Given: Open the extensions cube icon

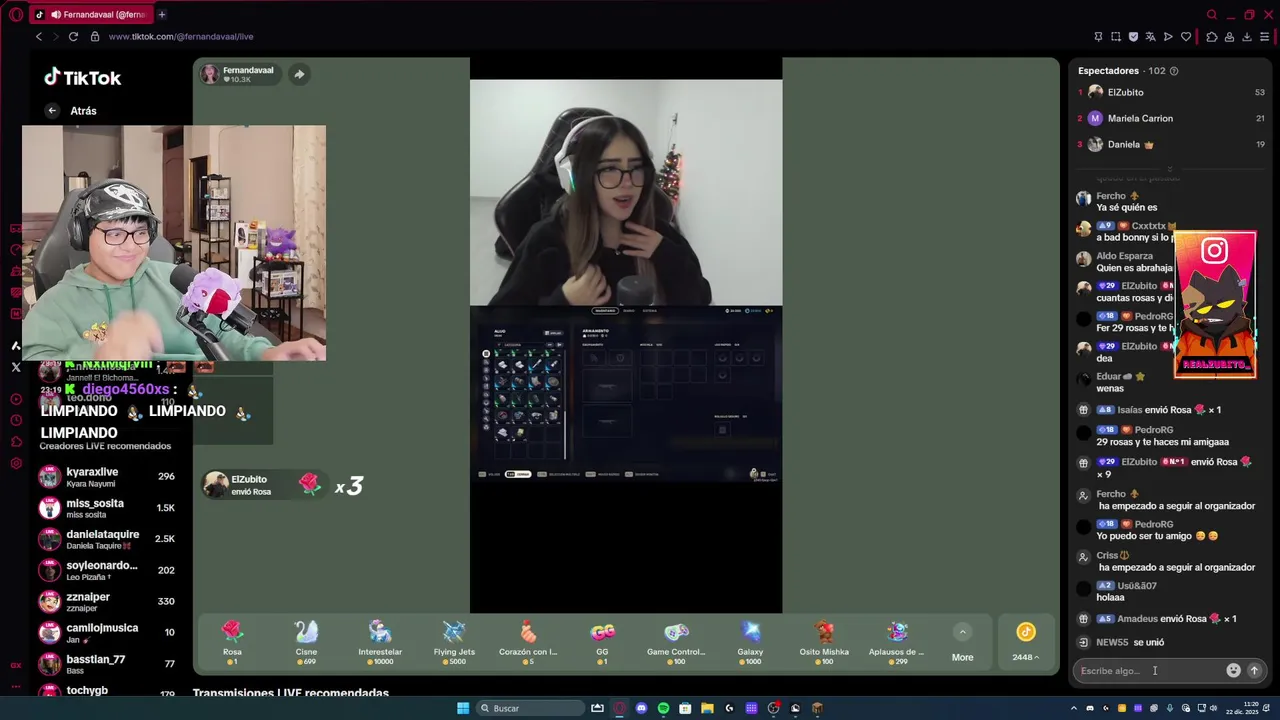Looking at the screenshot, I should pos(1212,37).
